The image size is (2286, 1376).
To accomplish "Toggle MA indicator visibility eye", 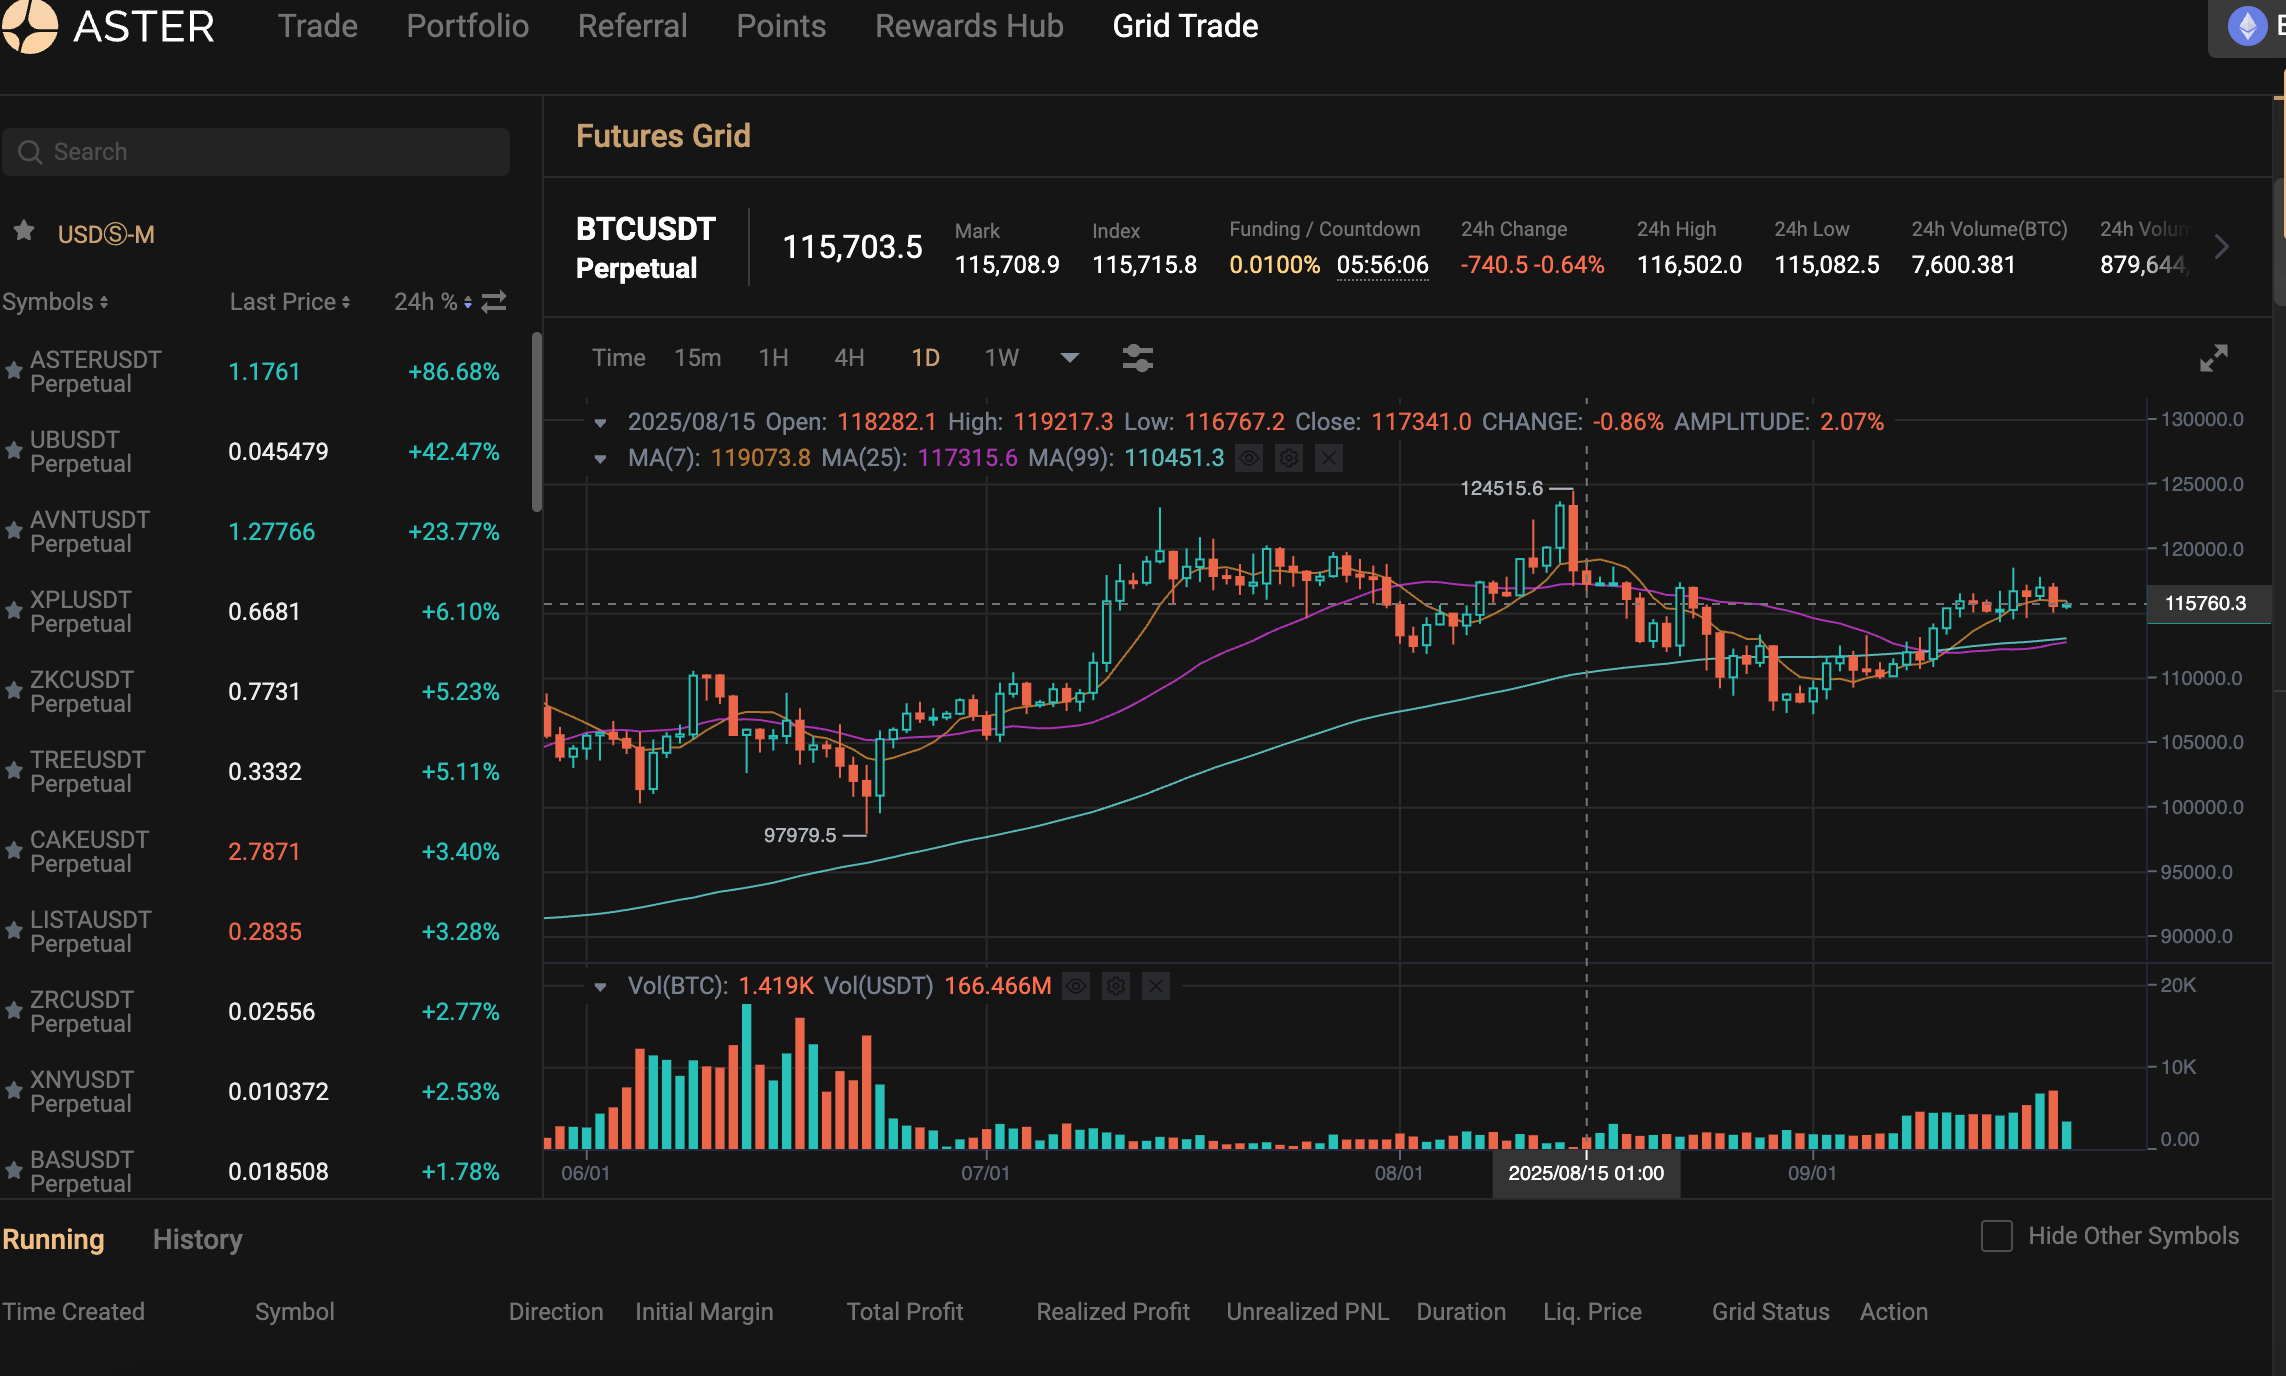I will coord(1249,458).
